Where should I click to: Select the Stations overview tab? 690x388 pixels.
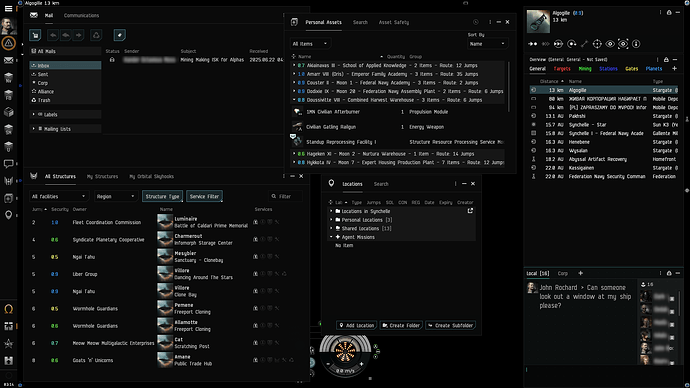pos(608,69)
